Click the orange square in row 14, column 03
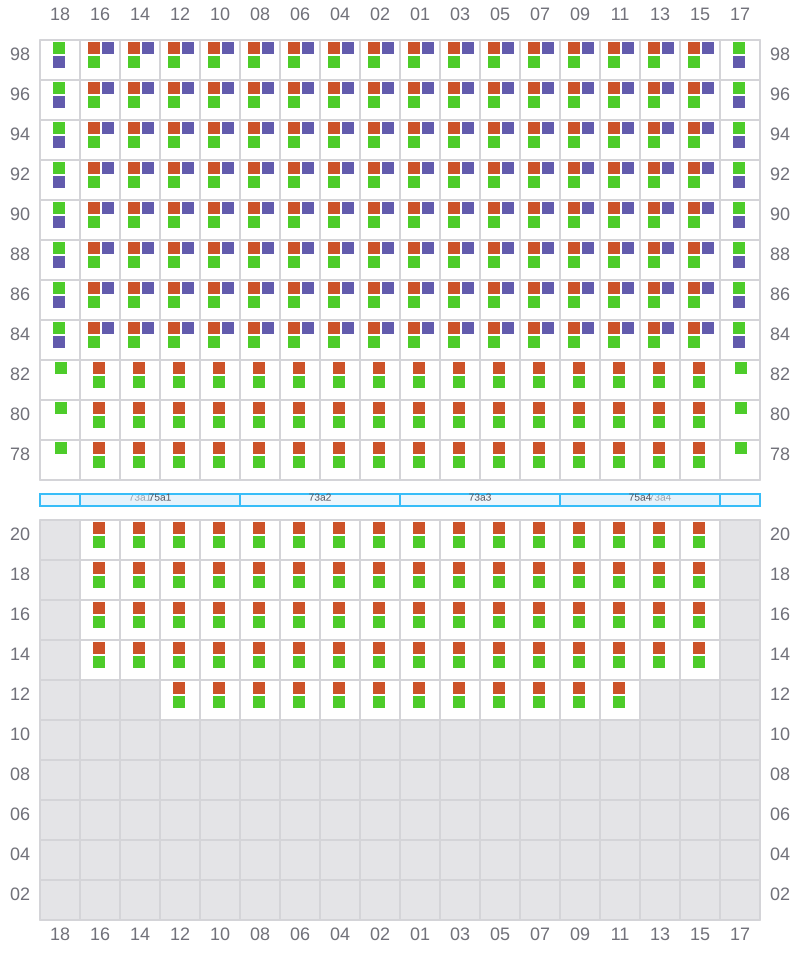 point(459,648)
